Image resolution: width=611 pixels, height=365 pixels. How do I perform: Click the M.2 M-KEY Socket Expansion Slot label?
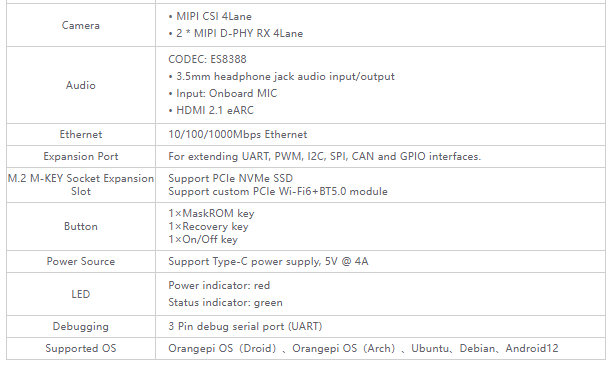click(81, 185)
